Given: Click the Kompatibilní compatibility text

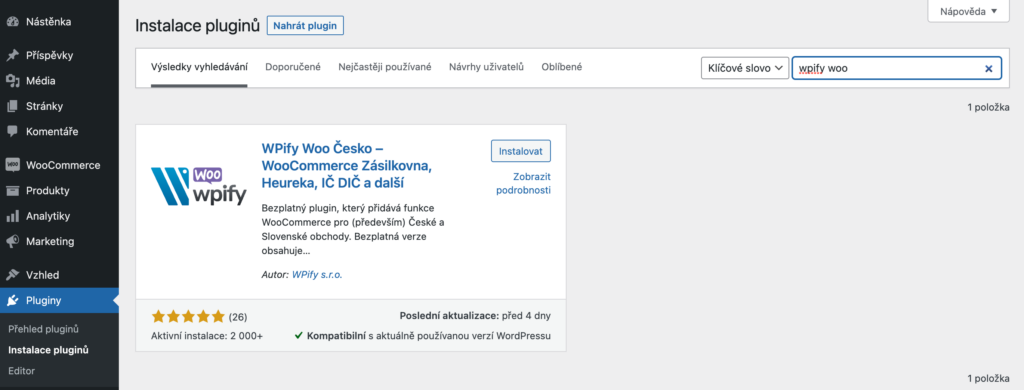Looking at the screenshot, I should coord(428,336).
